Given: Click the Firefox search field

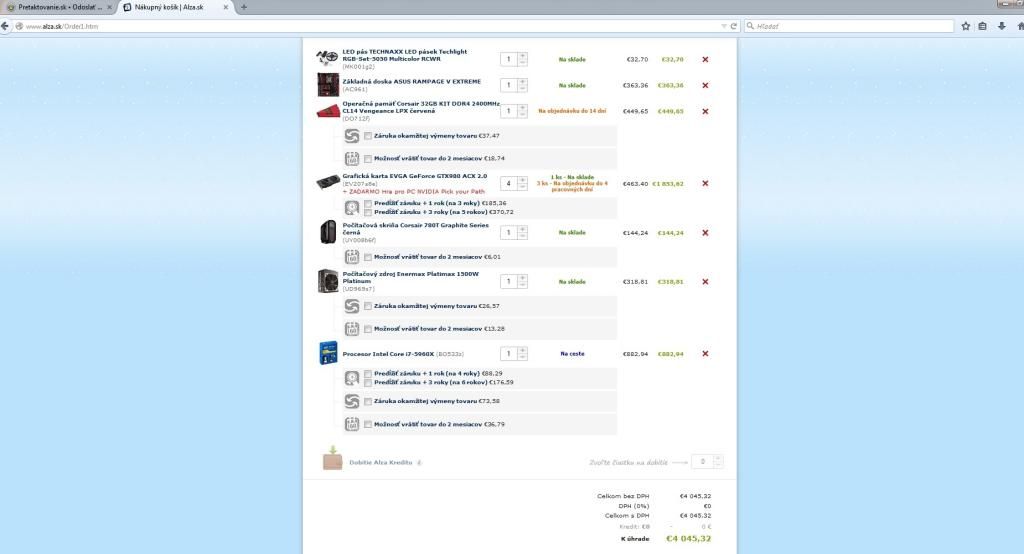Looking at the screenshot, I should click(850, 26).
